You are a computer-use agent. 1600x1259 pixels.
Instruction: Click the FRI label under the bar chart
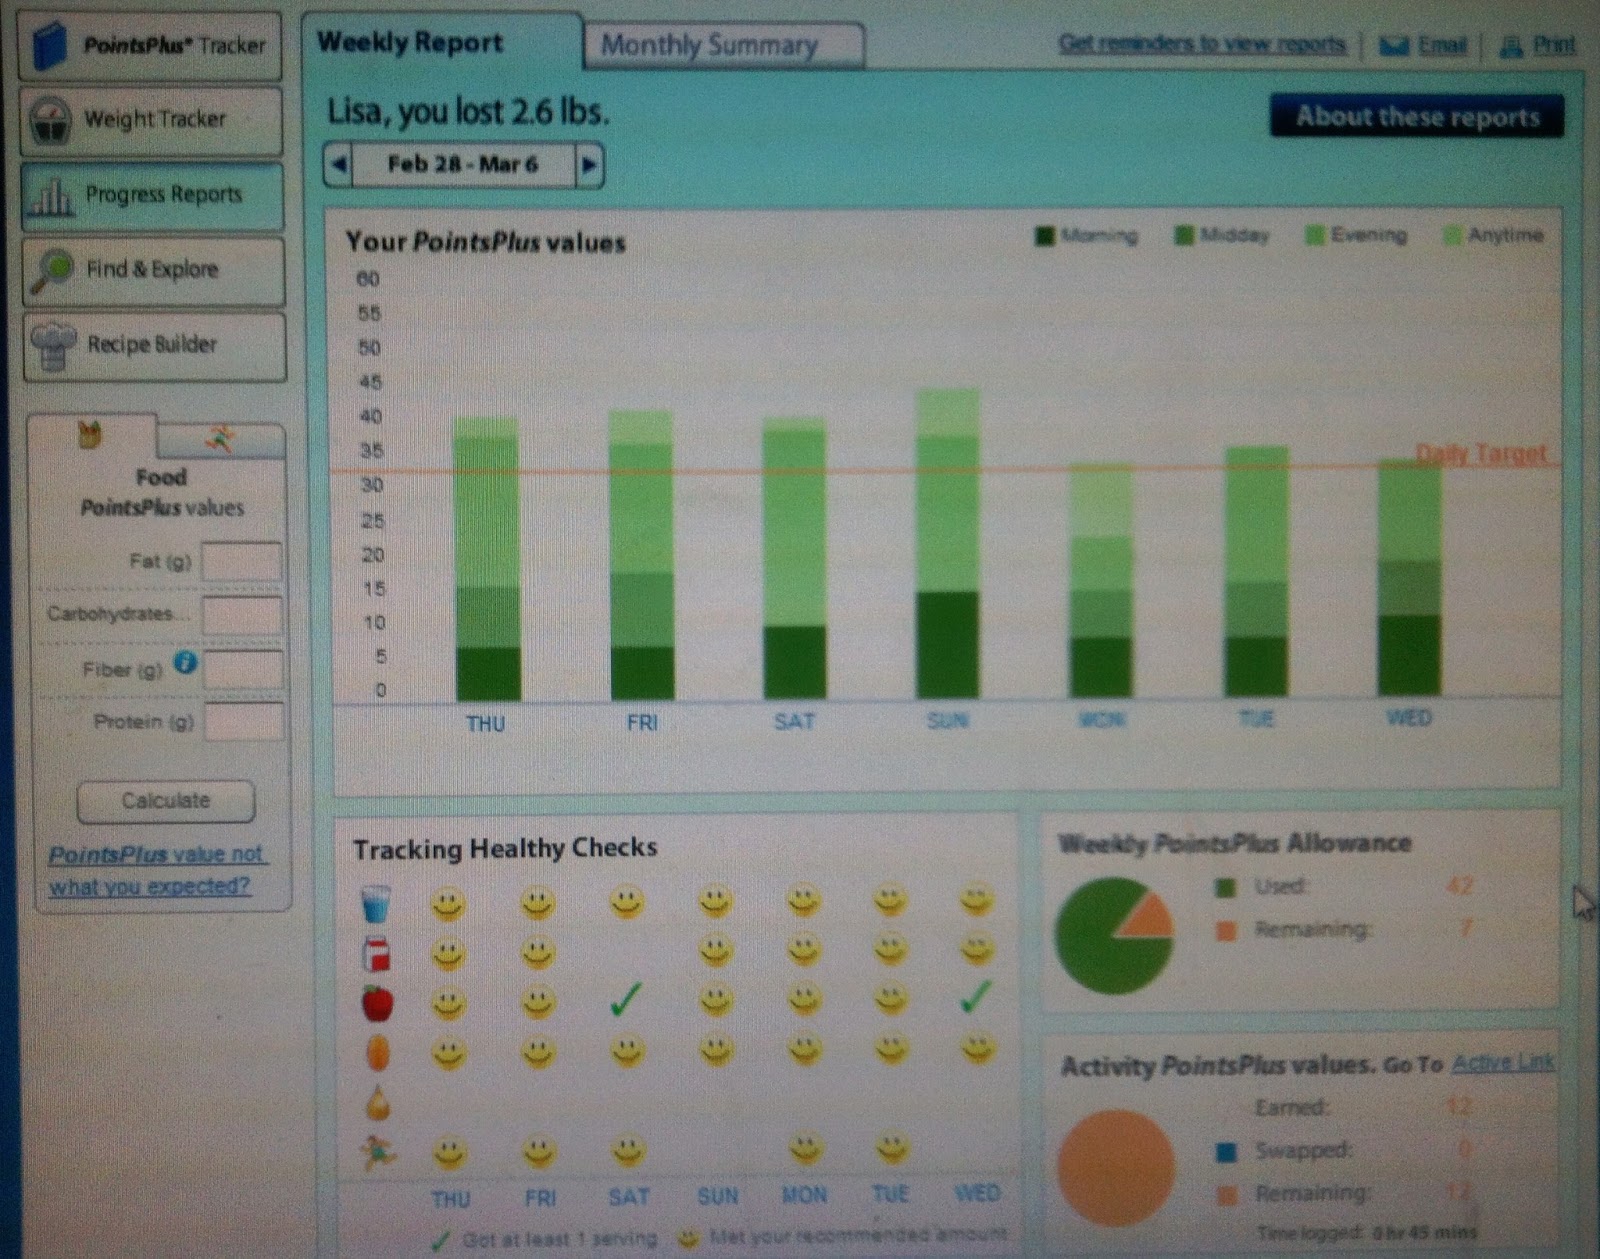[642, 722]
